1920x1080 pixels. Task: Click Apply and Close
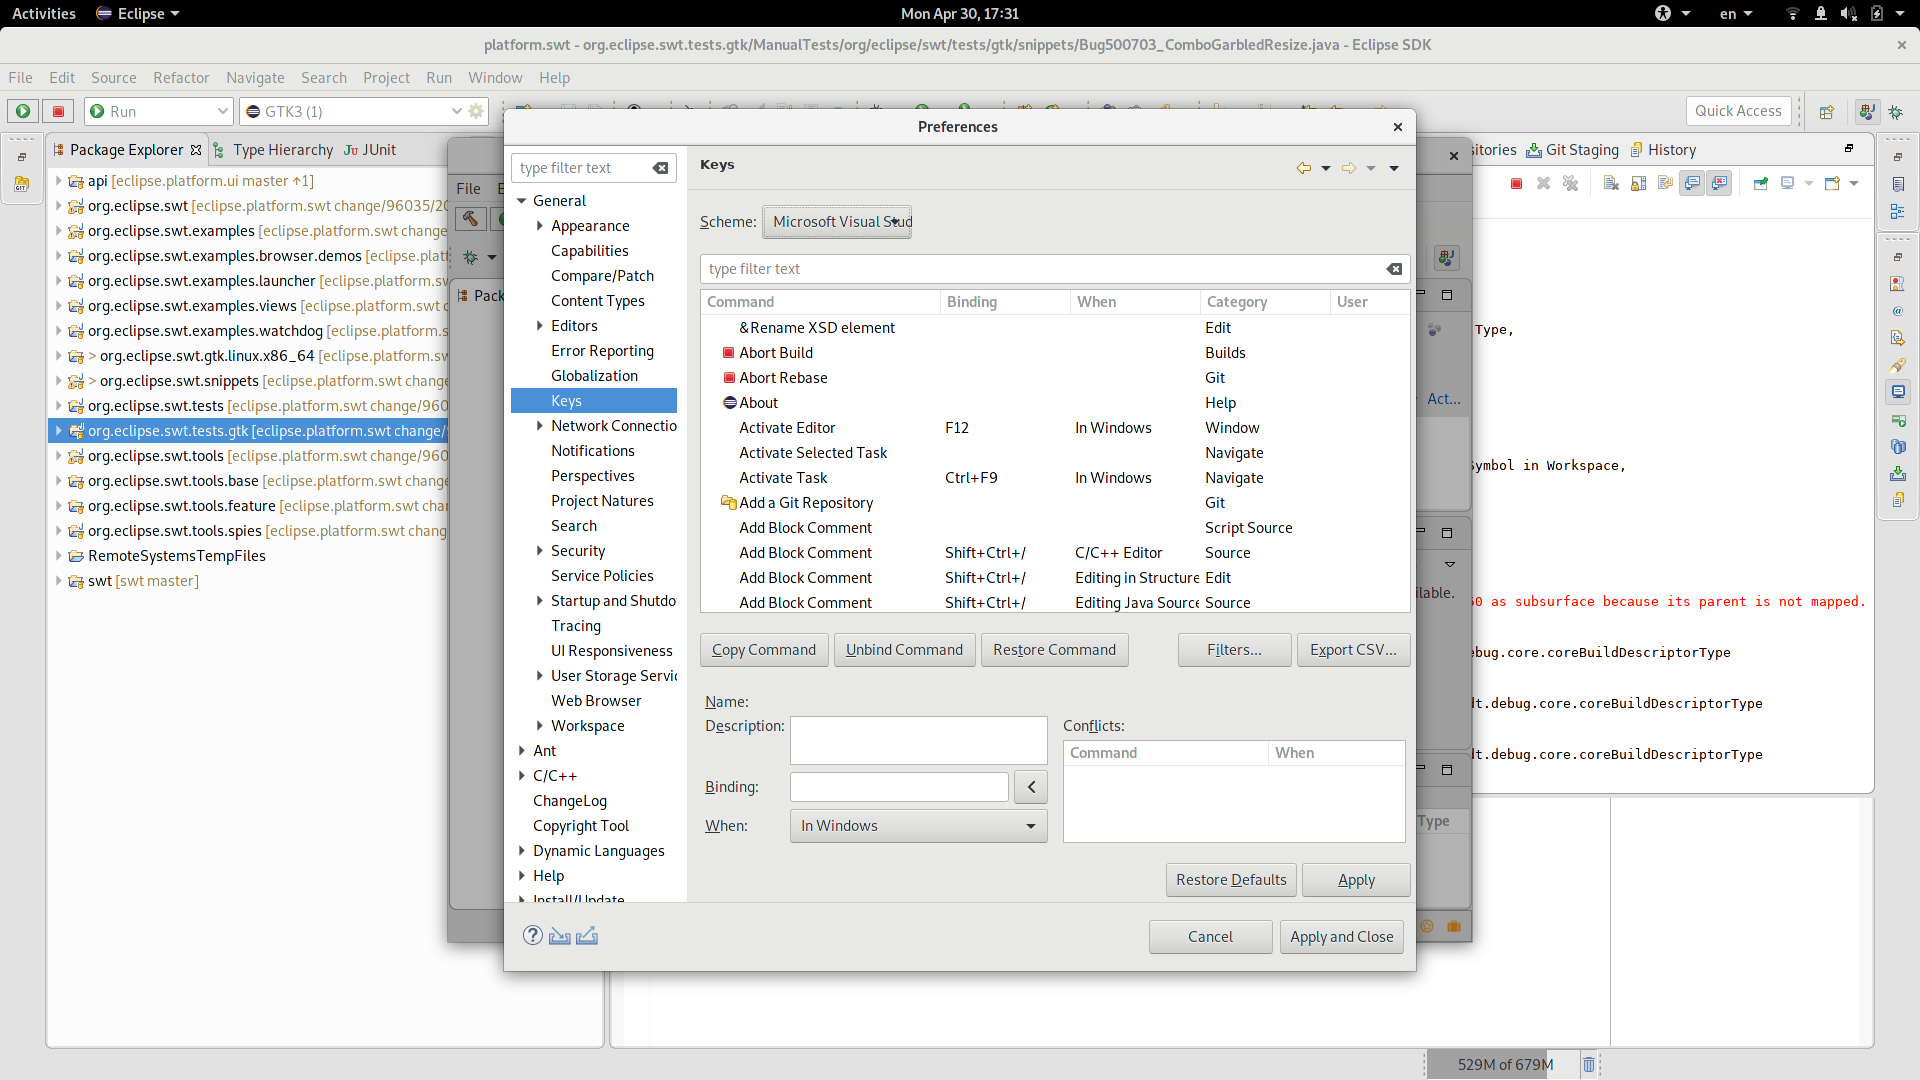tap(1341, 937)
